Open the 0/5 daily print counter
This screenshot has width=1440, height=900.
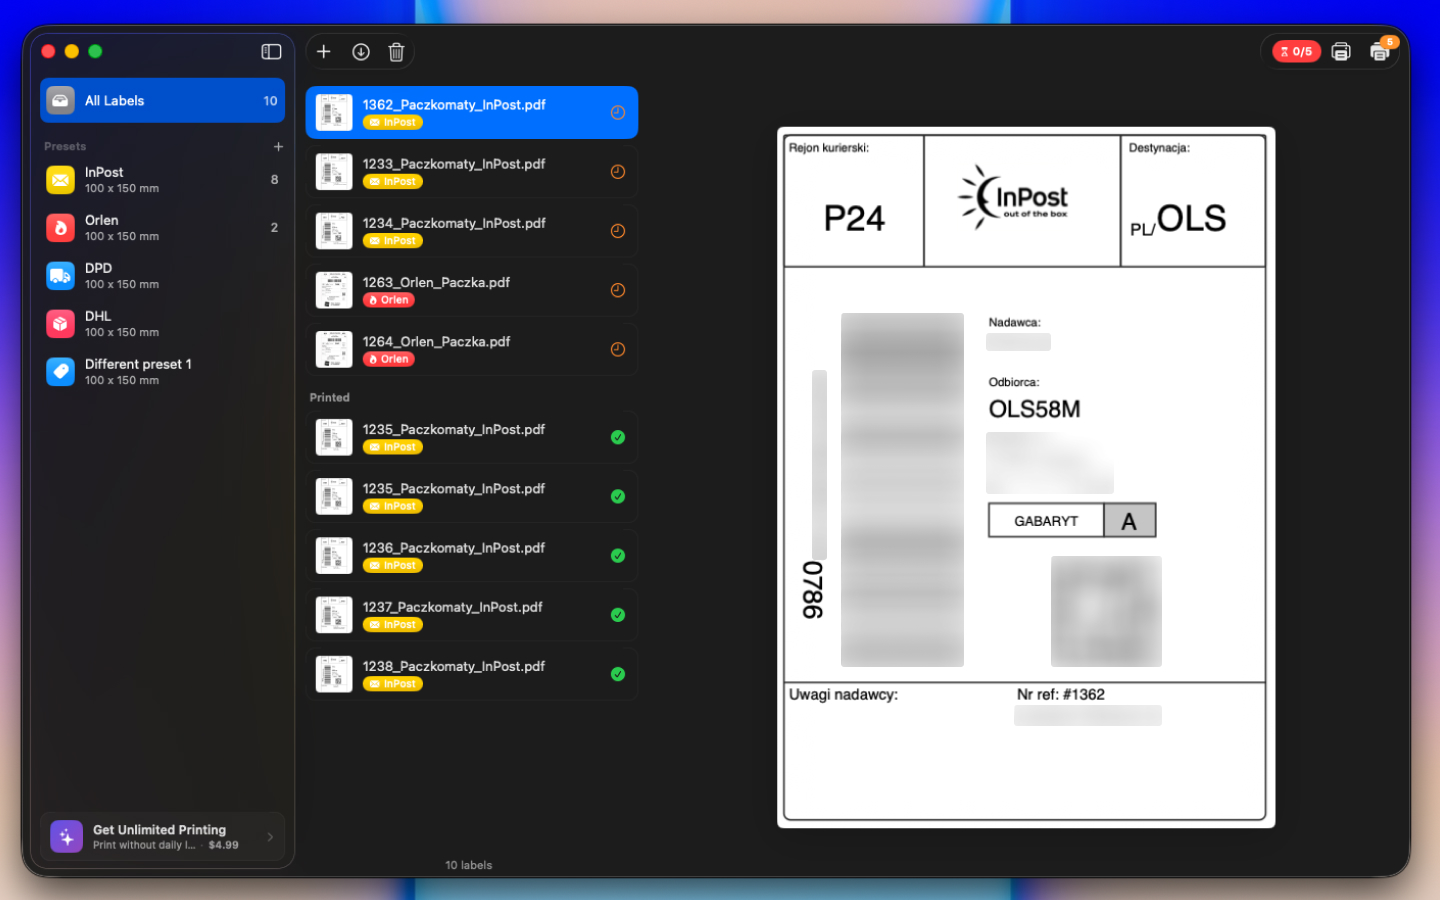pos(1296,51)
